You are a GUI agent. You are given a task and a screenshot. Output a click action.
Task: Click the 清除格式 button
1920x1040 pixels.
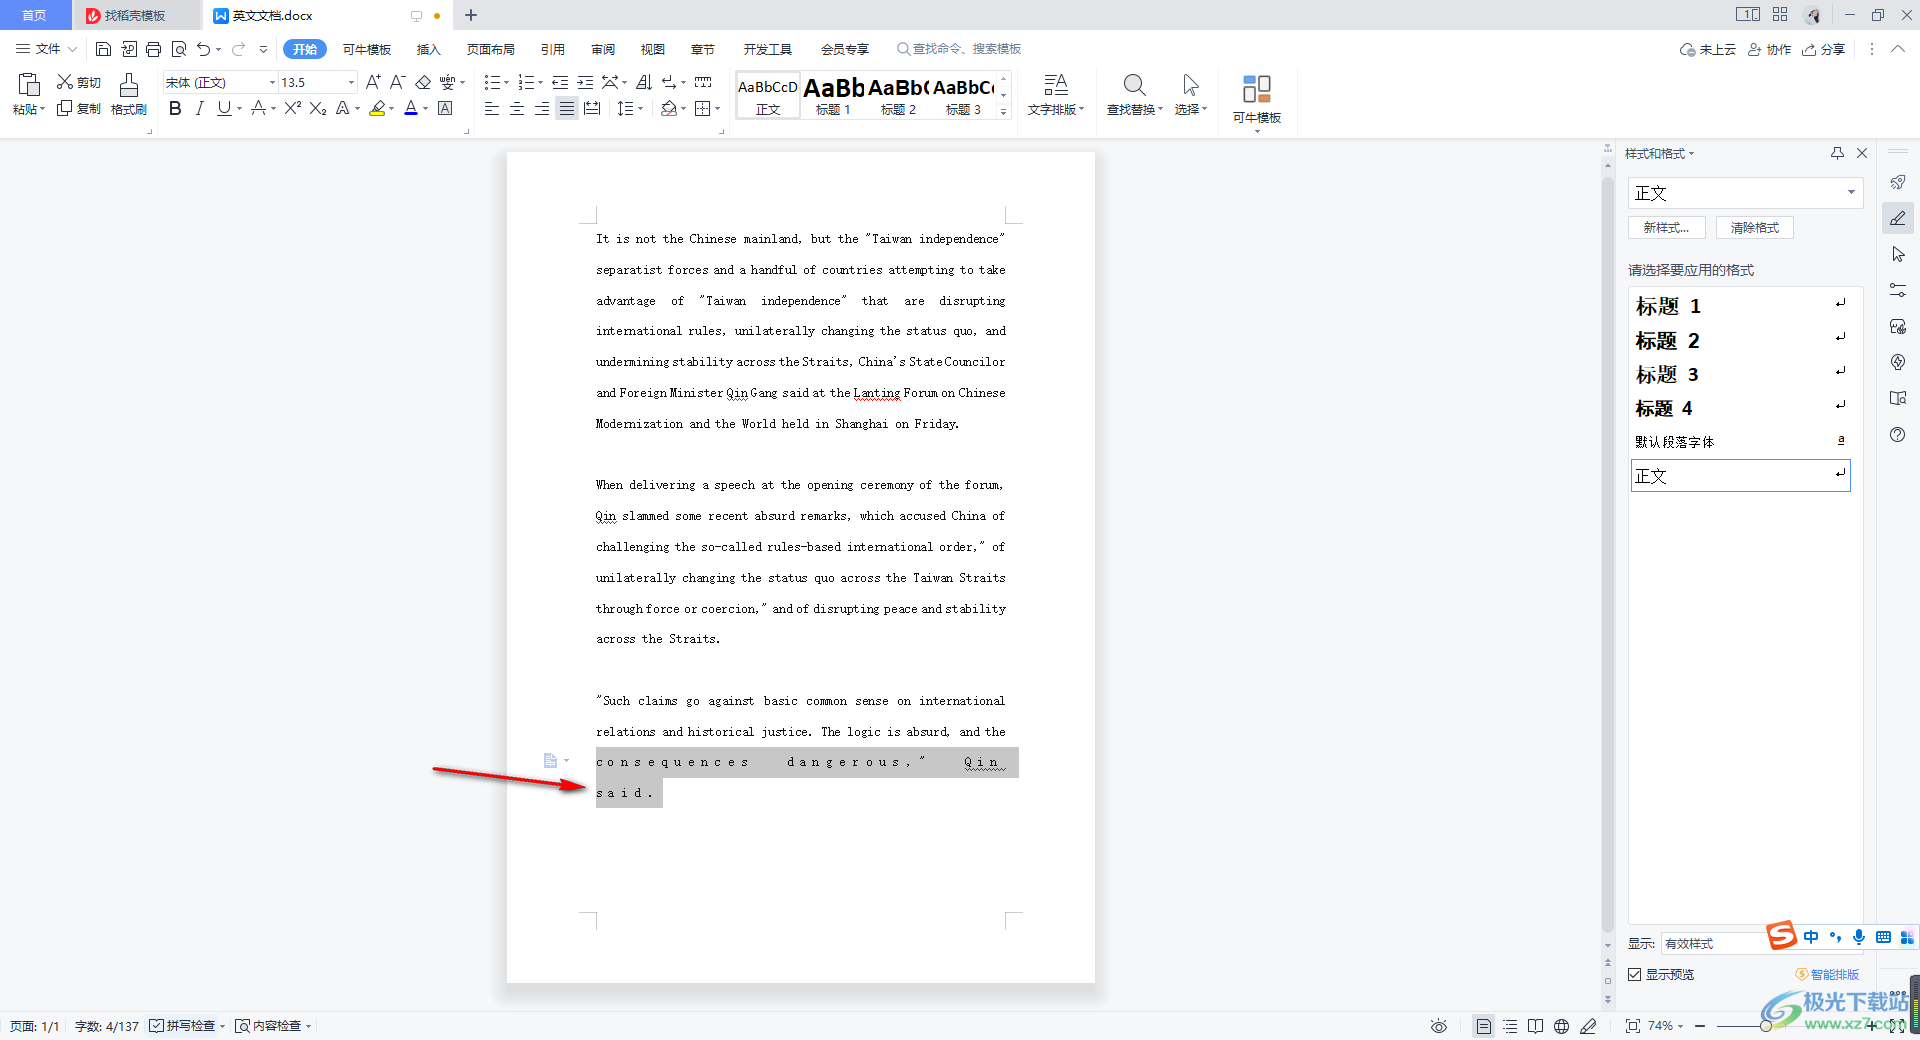(x=1755, y=227)
